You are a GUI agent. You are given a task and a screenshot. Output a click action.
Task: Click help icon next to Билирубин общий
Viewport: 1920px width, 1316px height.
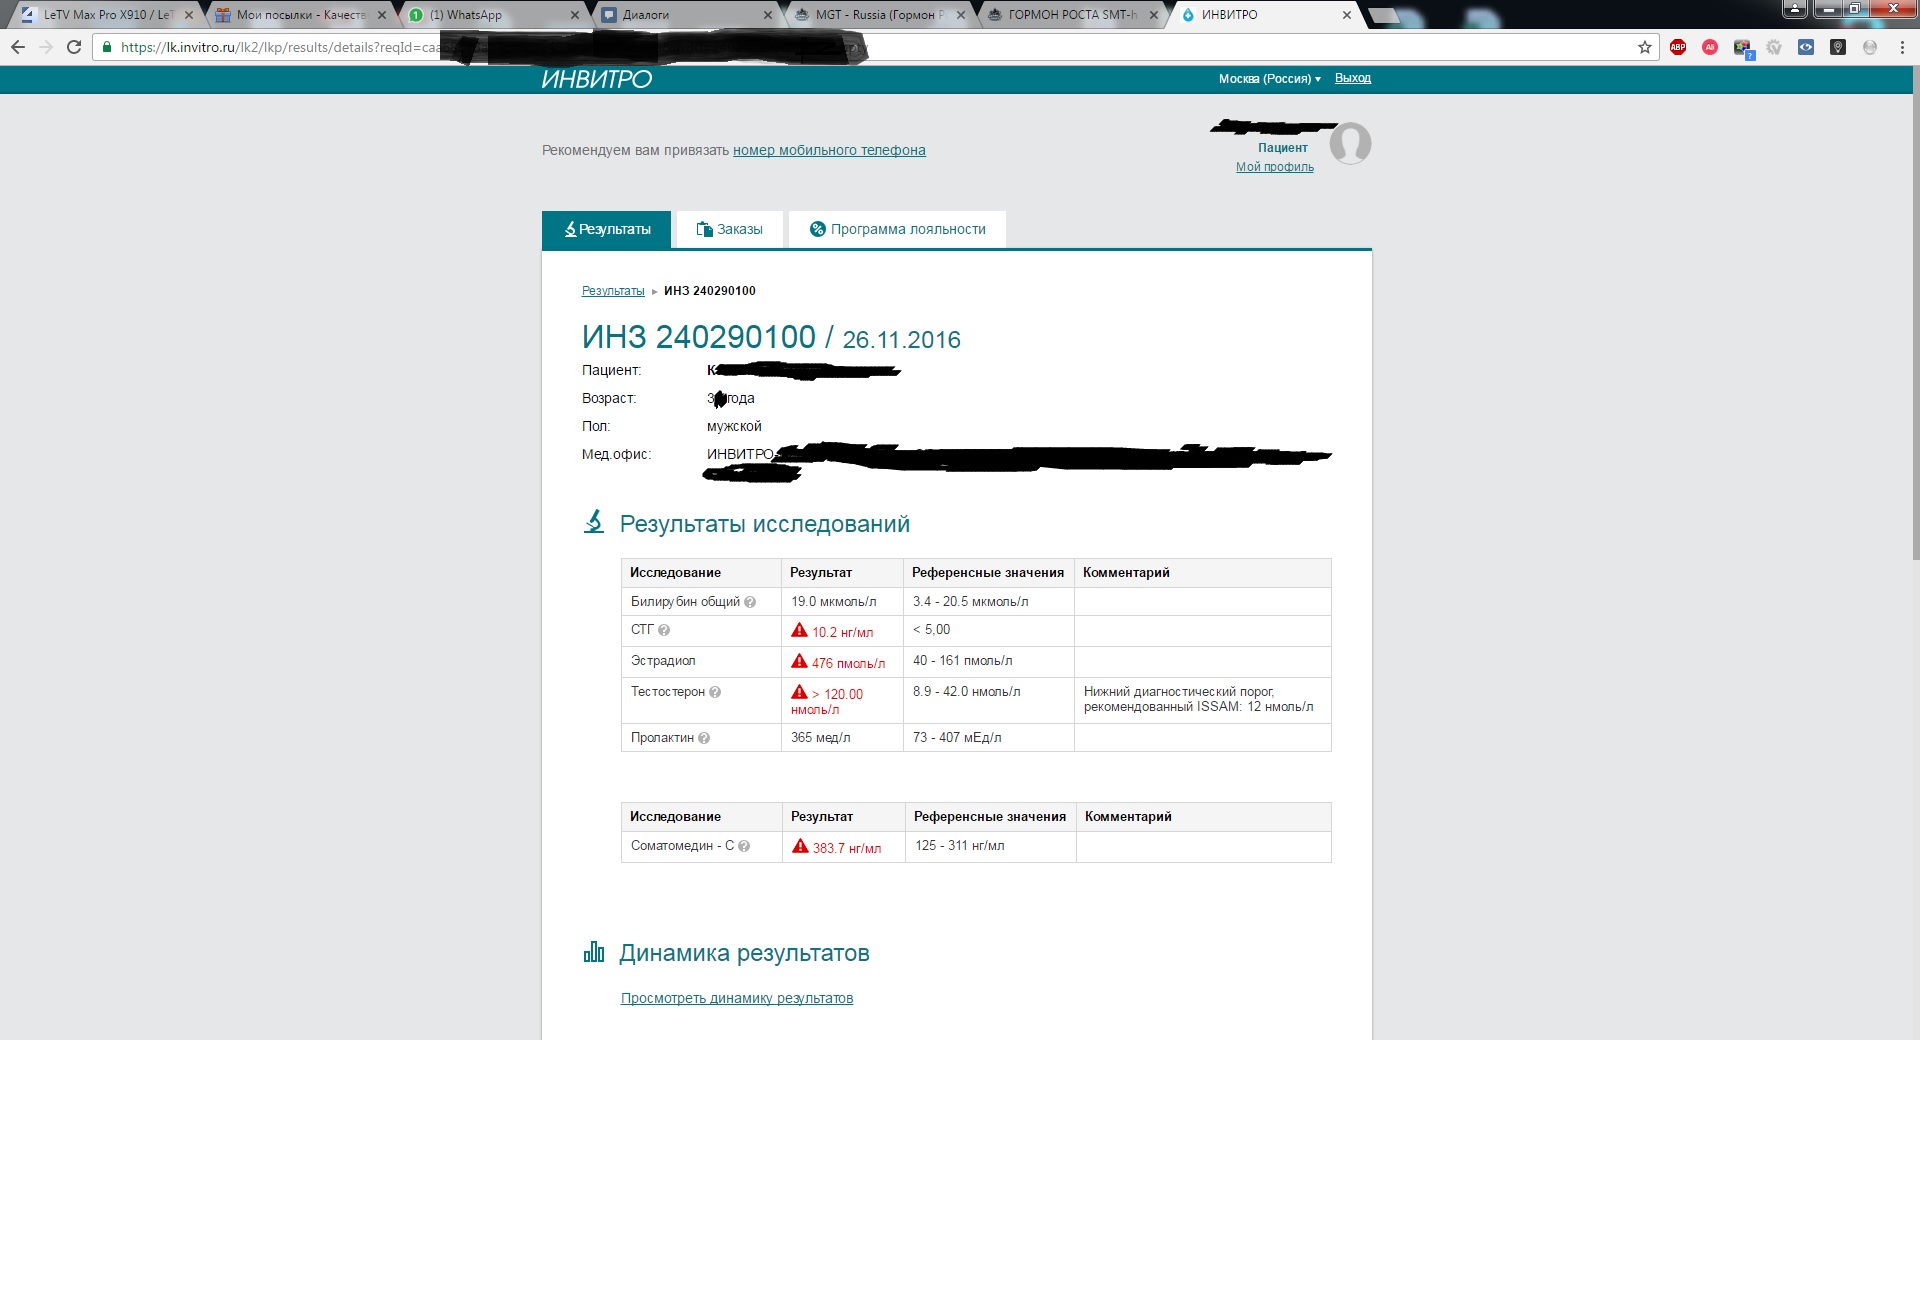(750, 602)
